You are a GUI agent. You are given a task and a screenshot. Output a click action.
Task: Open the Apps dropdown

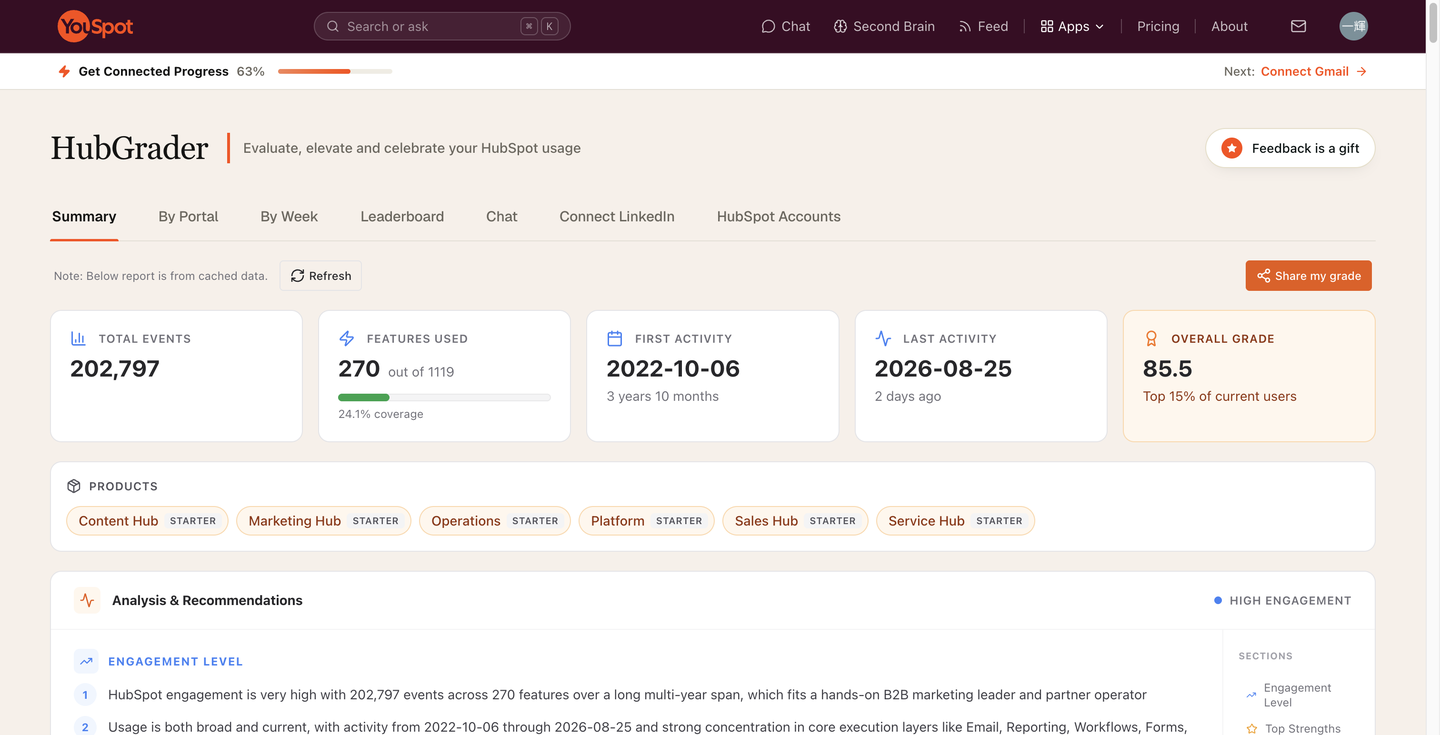[1072, 26]
